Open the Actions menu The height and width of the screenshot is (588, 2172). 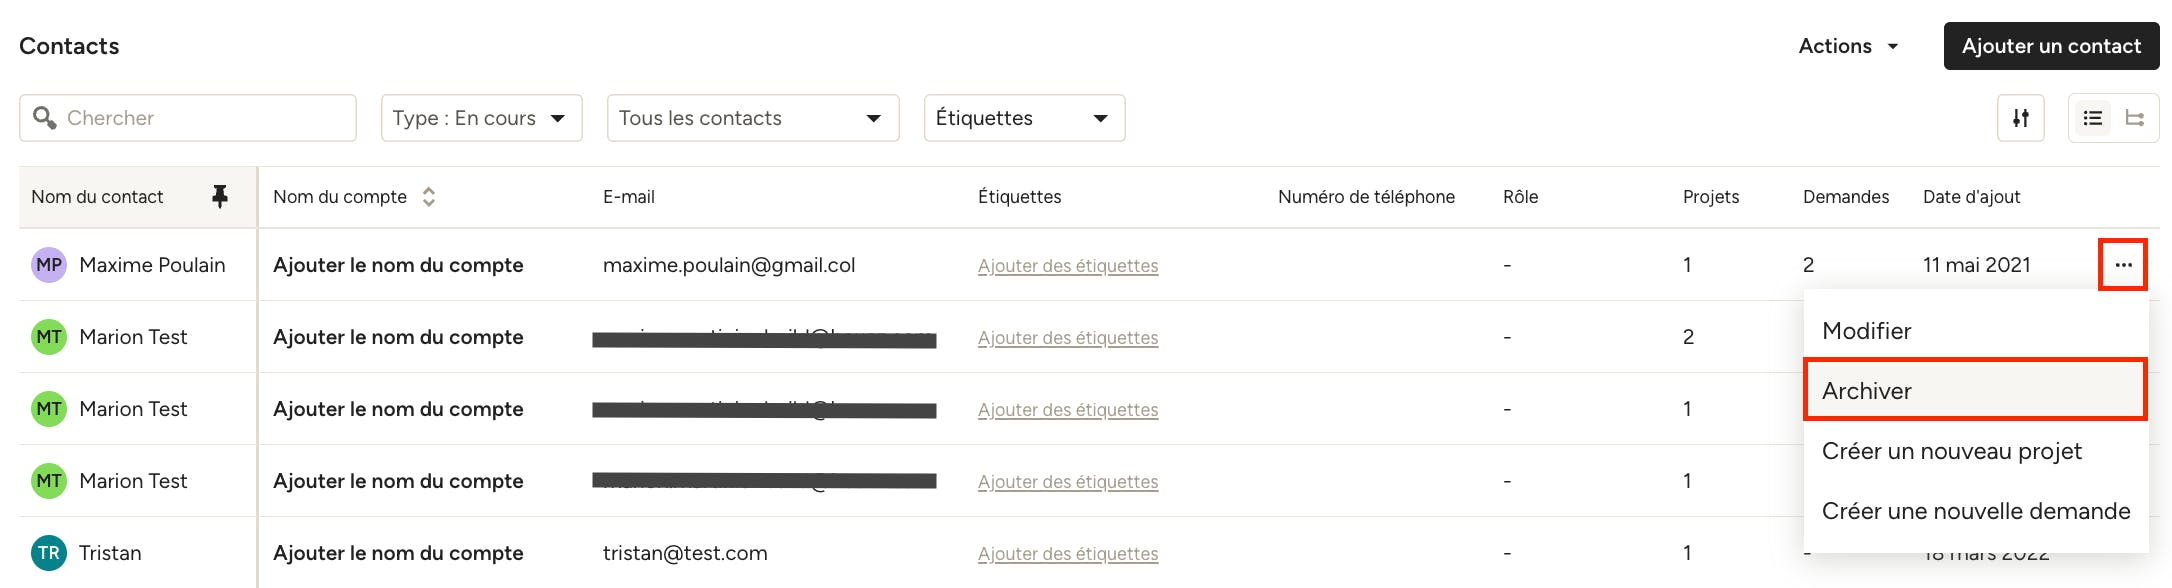pyautogui.click(x=1849, y=46)
